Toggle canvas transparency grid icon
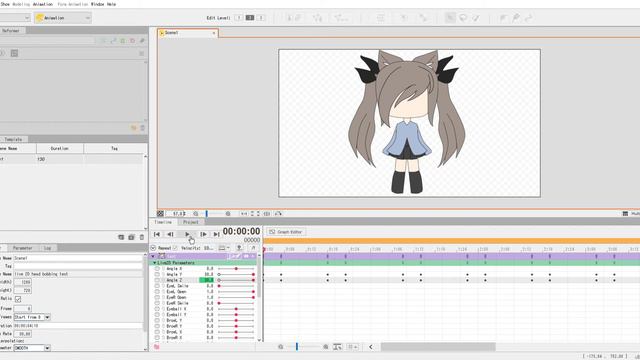The image size is (640, 360). pos(160,213)
